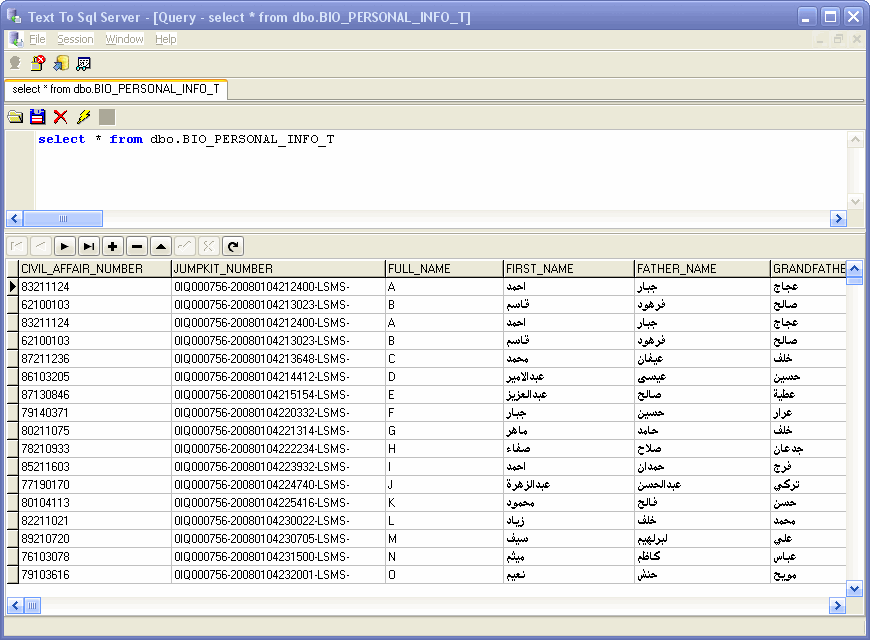This screenshot has height=640, width=870.
Task: Click the FIRST_NAME column header
Action: 568,269
